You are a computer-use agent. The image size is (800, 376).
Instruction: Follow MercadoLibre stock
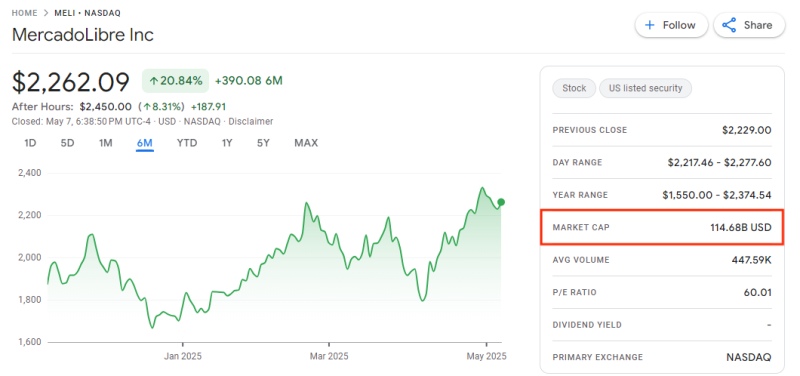click(x=671, y=25)
